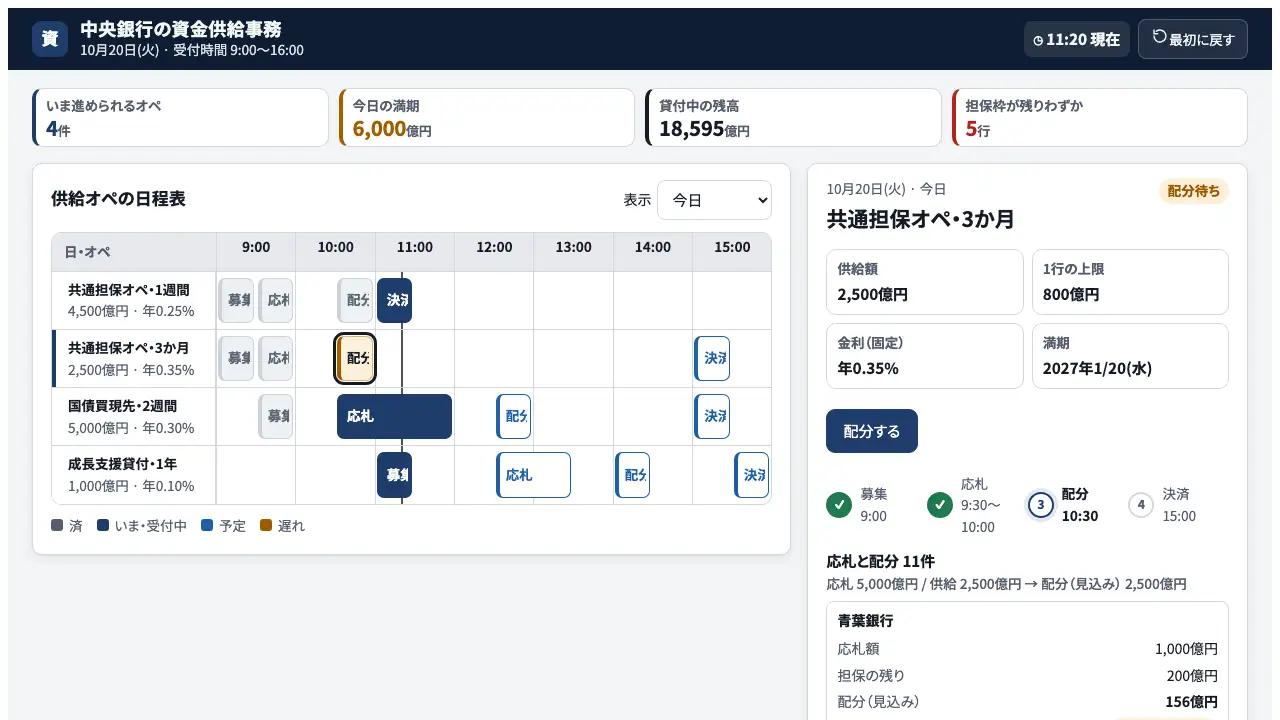Click 応札額 1,000億円 value
The image size is (1280, 720).
point(1187,649)
